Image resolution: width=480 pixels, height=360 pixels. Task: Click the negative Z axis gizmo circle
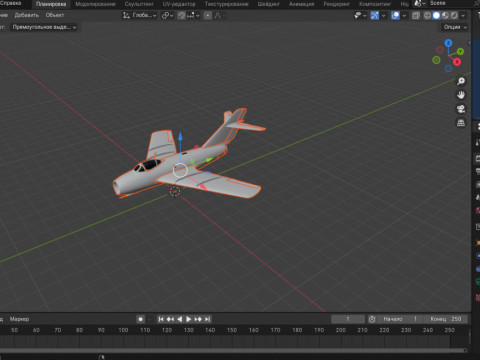448,68
